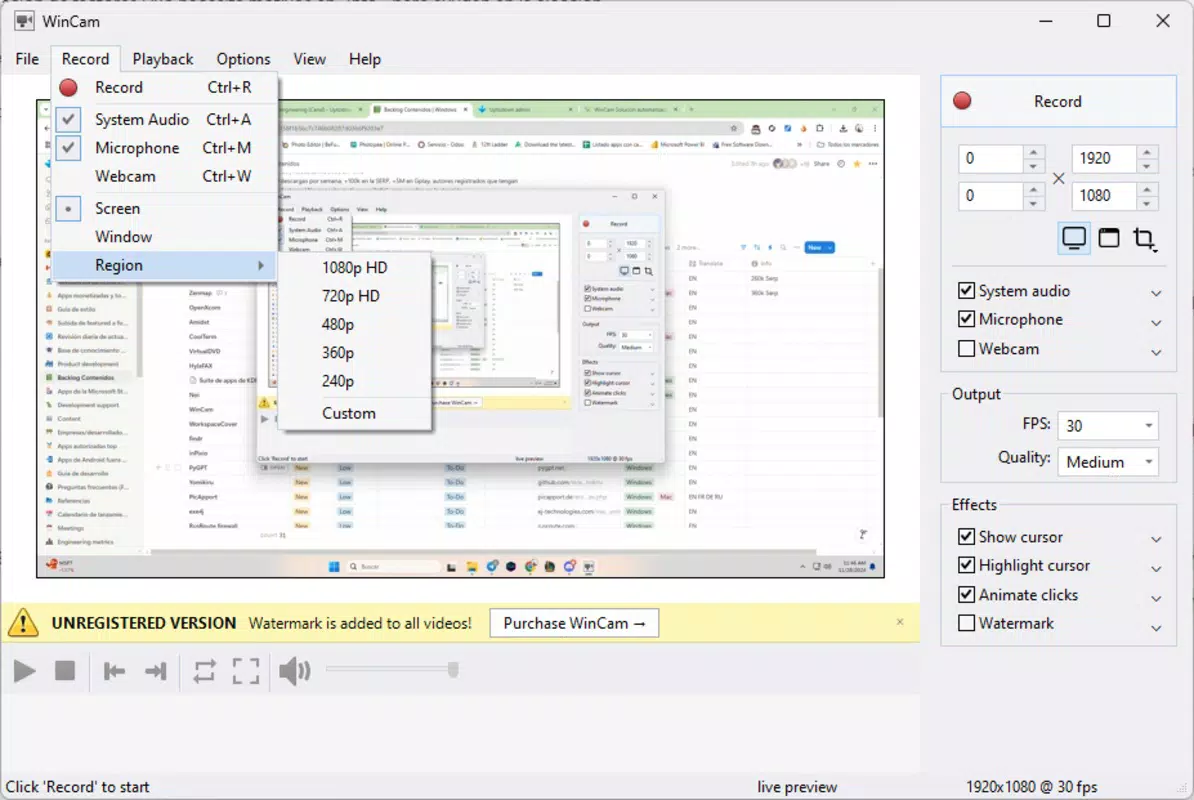Click the live preview thumbnail

[460, 339]
